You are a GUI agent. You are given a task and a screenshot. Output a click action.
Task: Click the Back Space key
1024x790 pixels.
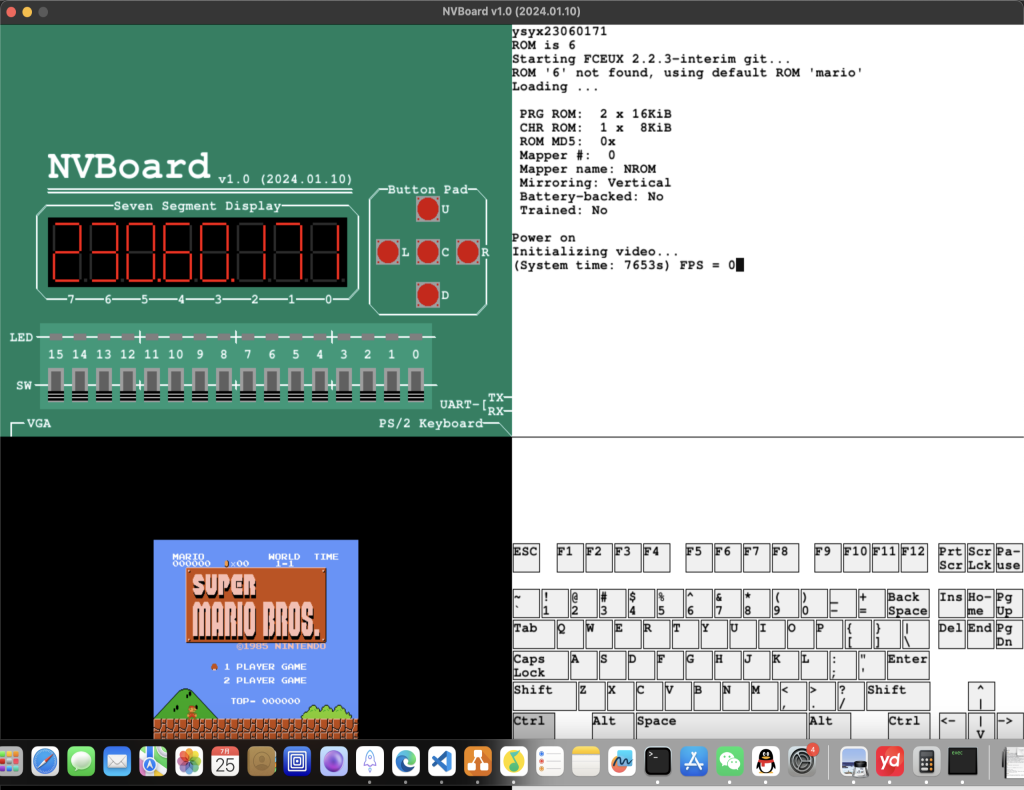point(908,604)
